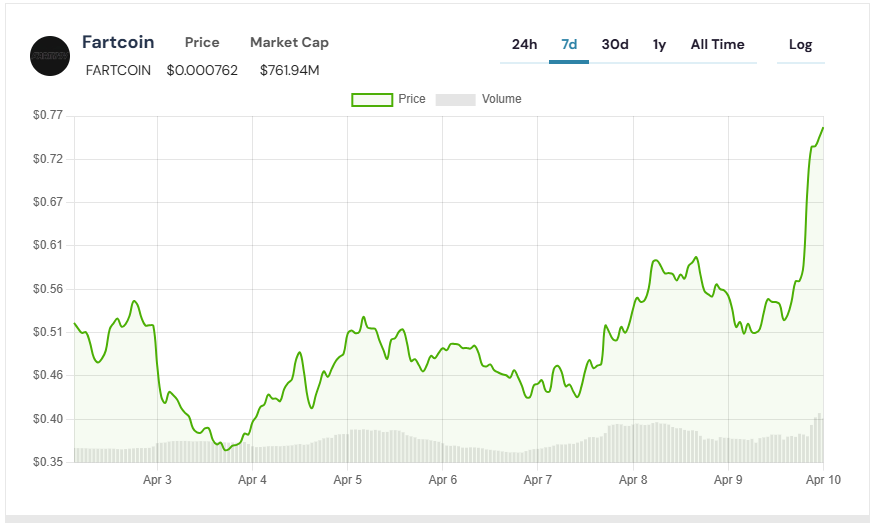Screen dimensions: 870x525
Task: Click the Apr 9 x-axis label
Action: click(728, 479)
